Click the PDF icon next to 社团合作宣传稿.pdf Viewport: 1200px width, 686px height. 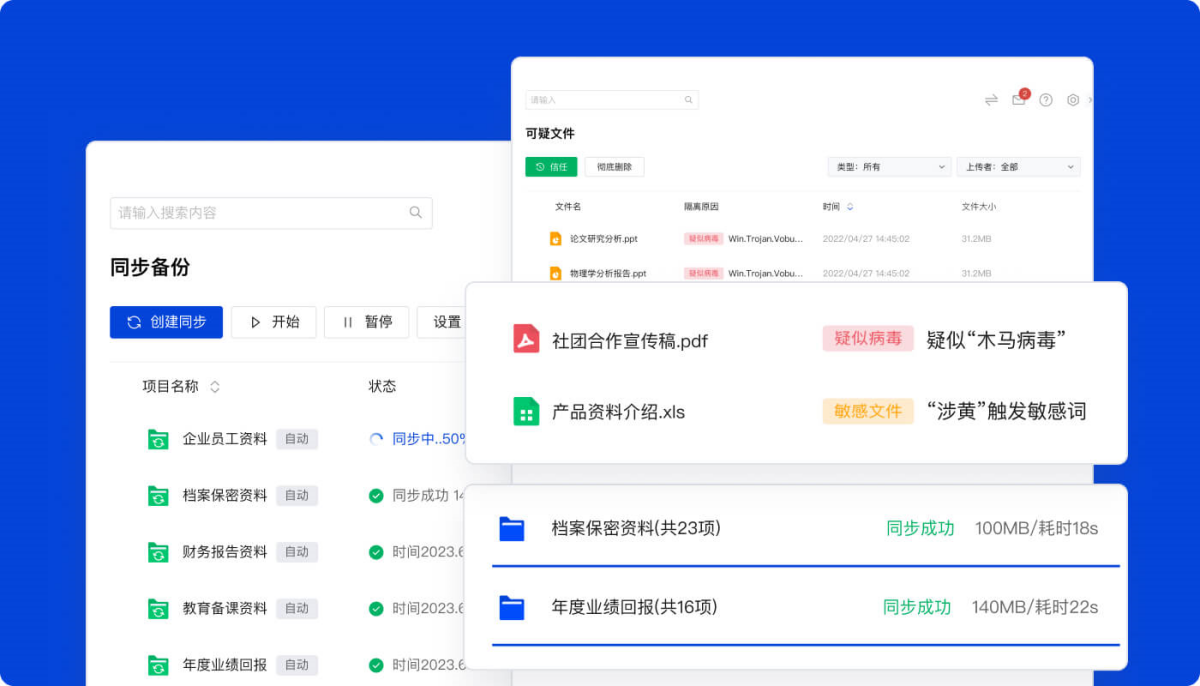(x=524, y=339)
